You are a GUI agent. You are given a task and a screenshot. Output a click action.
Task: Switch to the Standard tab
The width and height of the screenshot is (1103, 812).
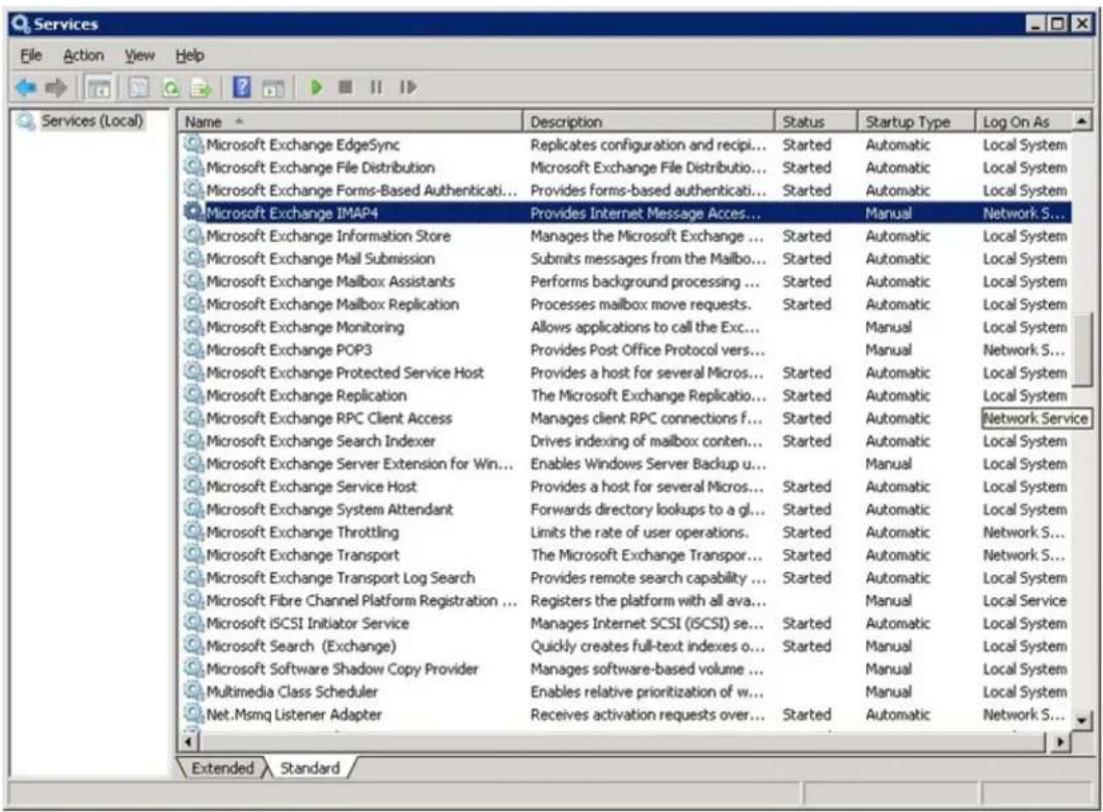[x=310, y=768]
